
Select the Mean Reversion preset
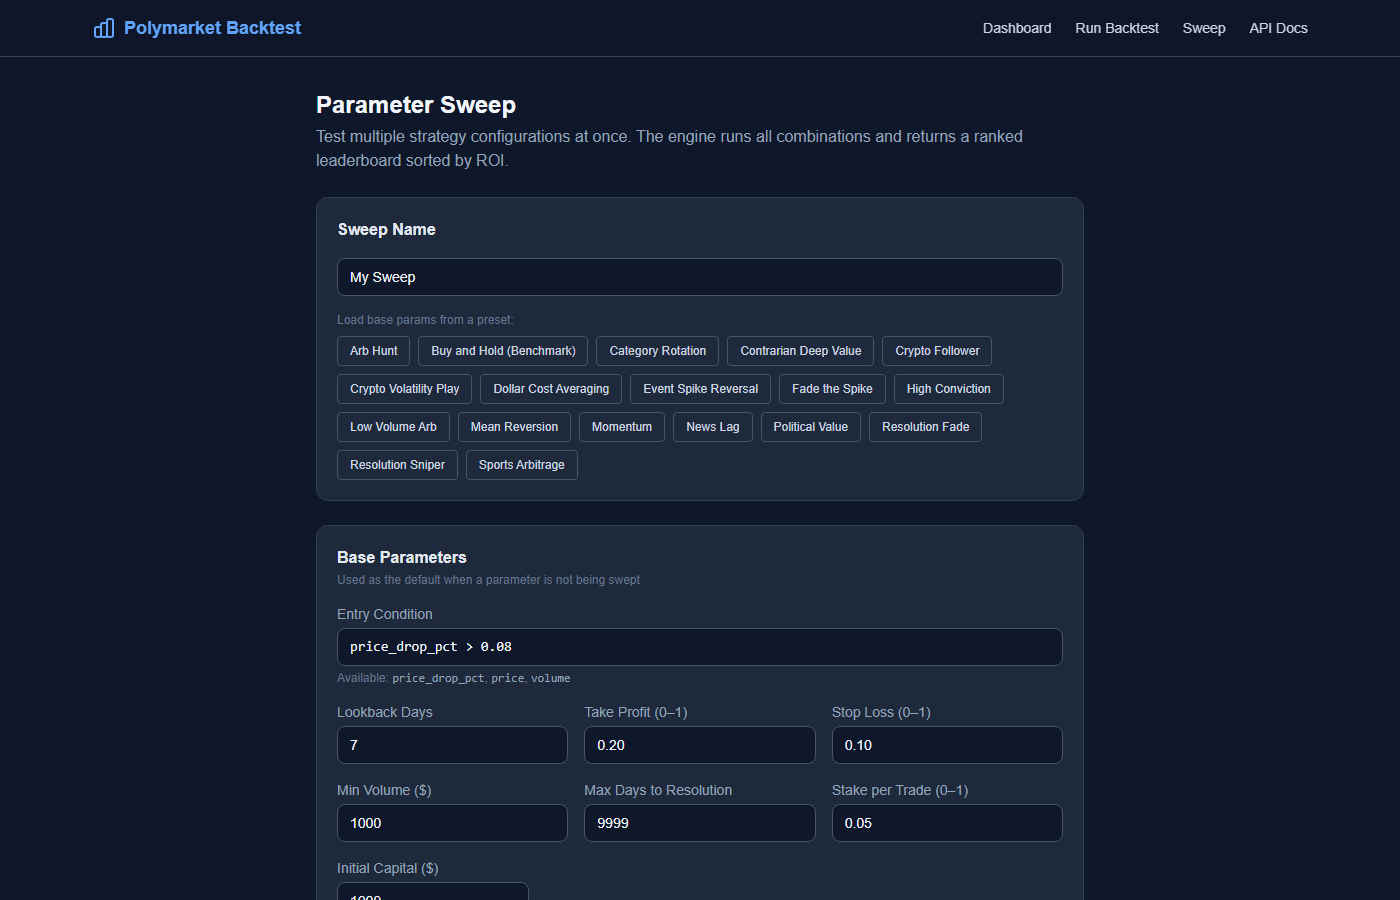coord(514,427)
